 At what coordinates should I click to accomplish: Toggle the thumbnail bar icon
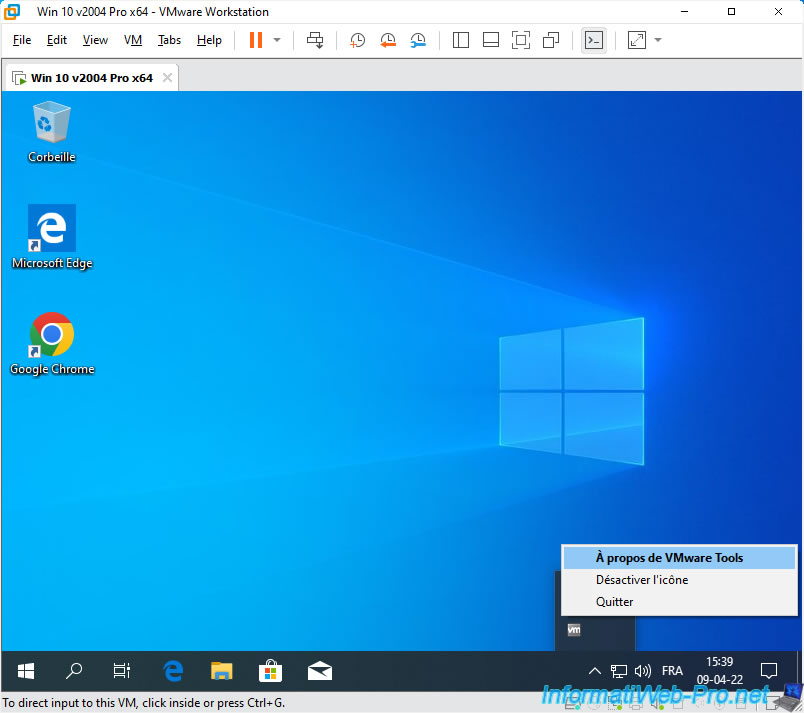[x=491, y=40]
